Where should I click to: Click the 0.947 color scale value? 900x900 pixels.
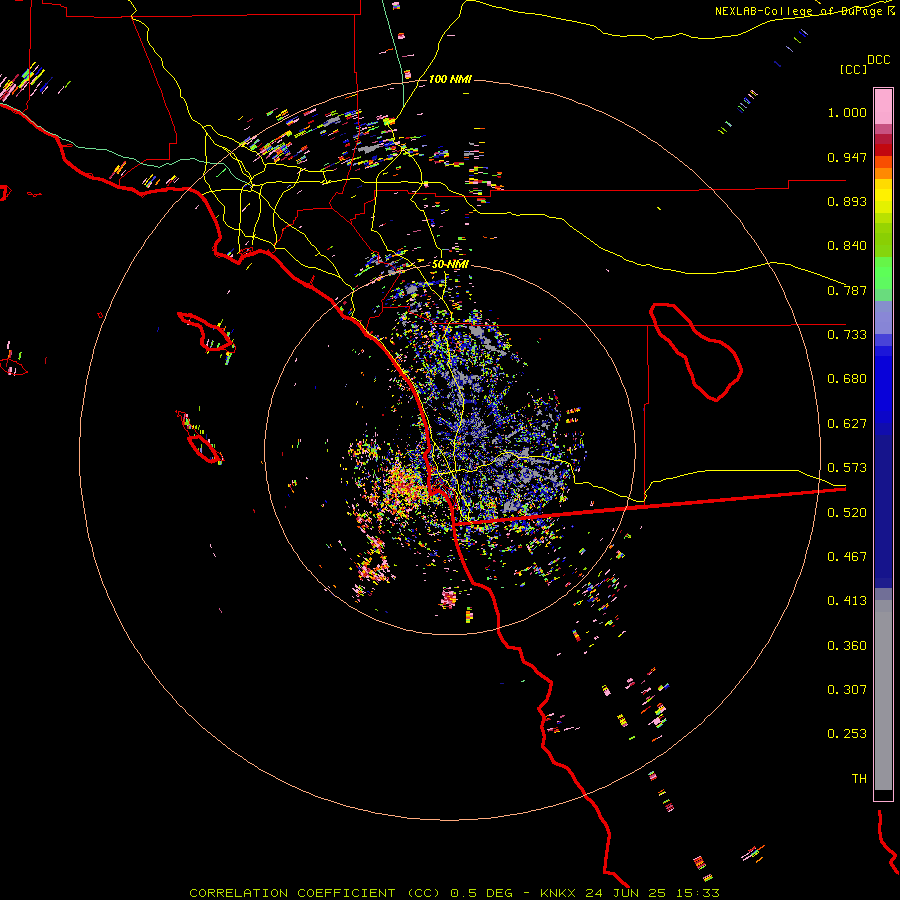point(847,157)
